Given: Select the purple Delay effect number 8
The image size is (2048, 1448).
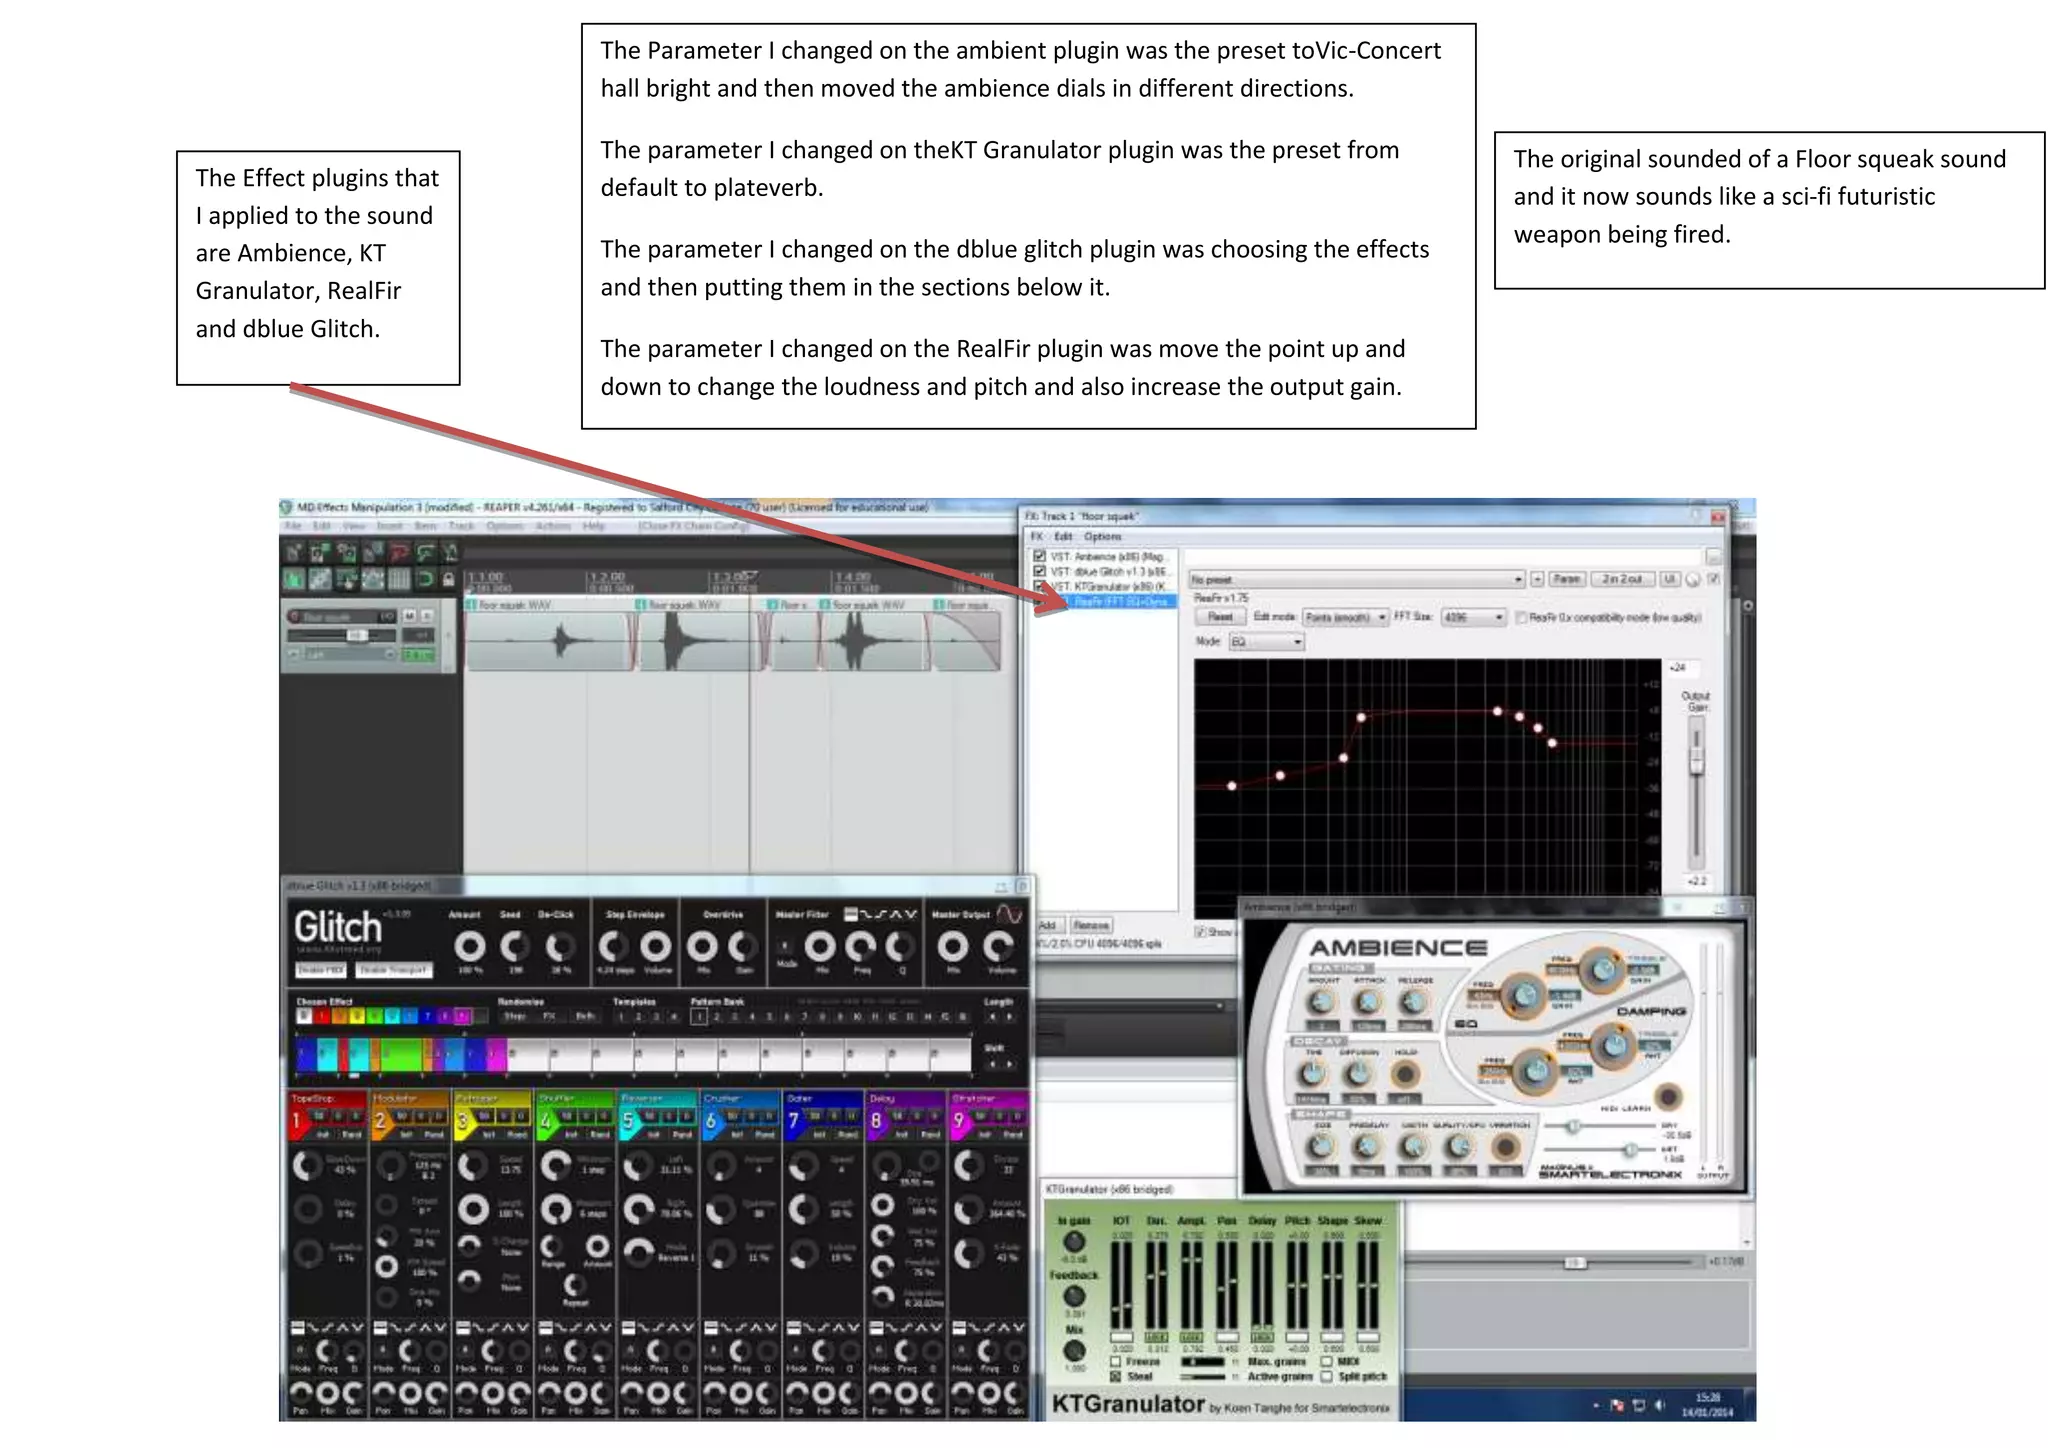Looking at the screenshot, I should coord(876,1122).
